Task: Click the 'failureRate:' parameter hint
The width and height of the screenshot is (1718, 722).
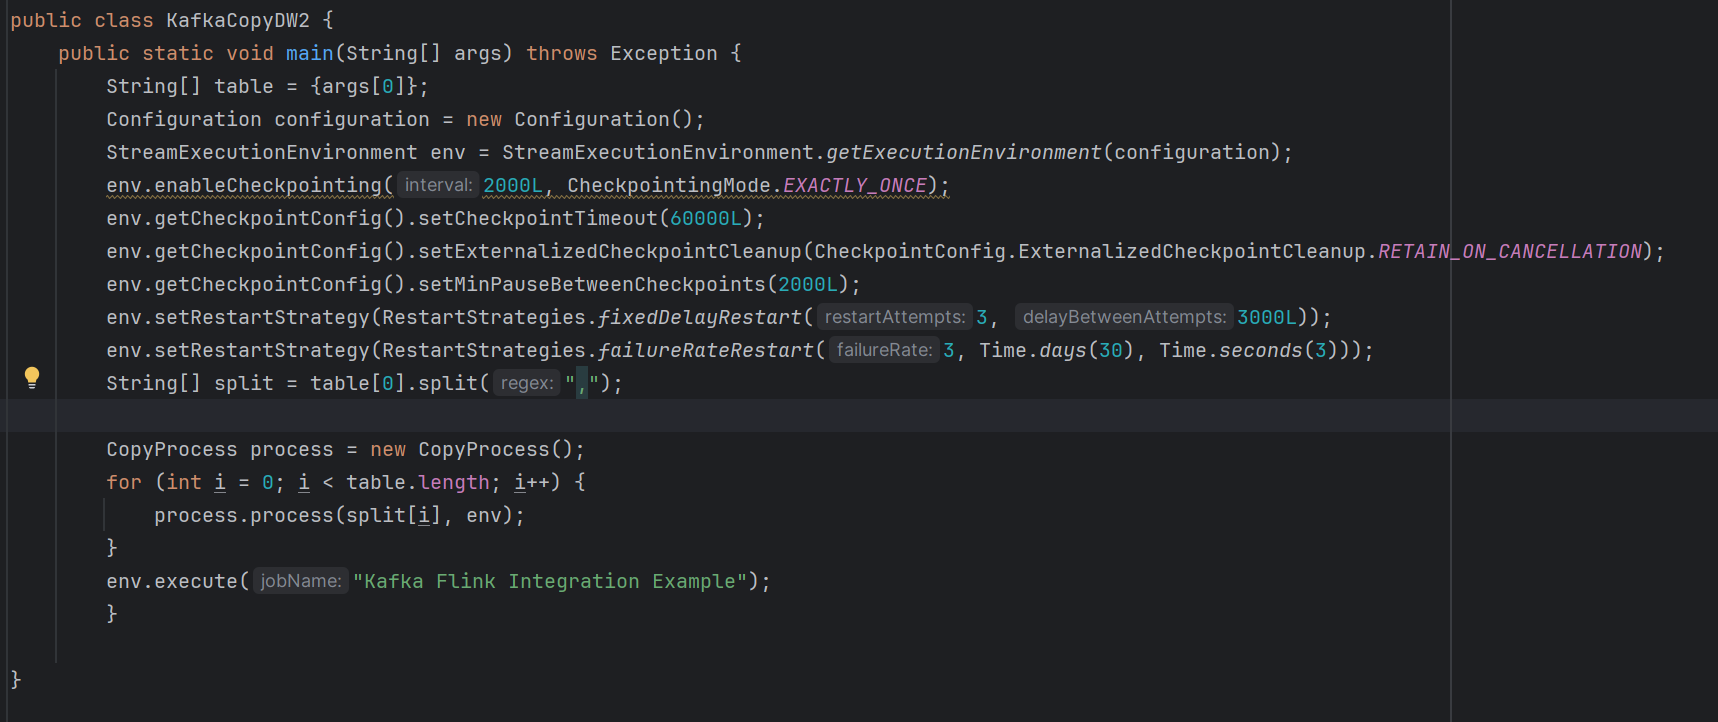Action: pyautogui.click(x=884, y=350)
